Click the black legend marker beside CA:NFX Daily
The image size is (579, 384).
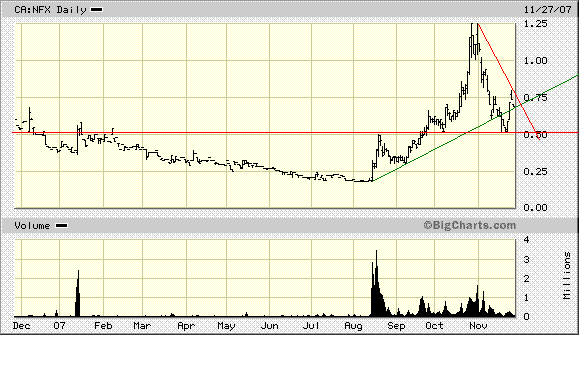97,10
